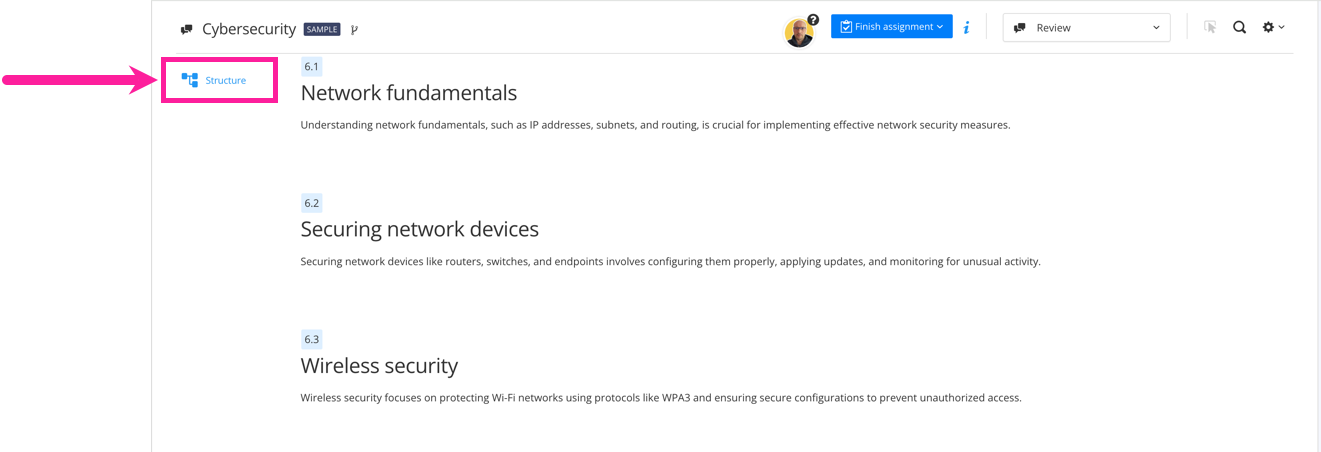Click the Securing network devices heading
This screenshot has height=452, width=1321.
coord(419,229)
